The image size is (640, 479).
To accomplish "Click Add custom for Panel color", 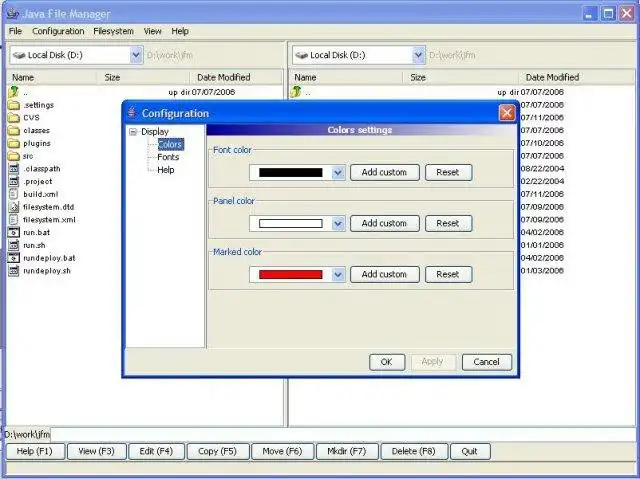I will tap(384, 224).
